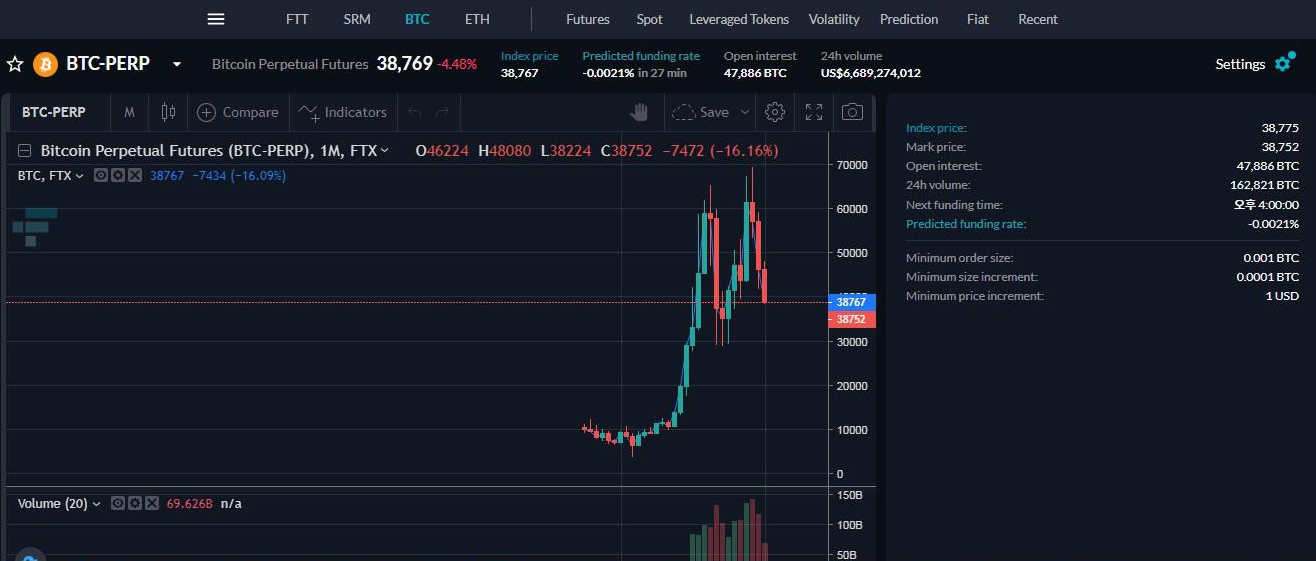Click the 69.626B volume value
This screenshot has height=561, width=1316.
click(190, 503)
